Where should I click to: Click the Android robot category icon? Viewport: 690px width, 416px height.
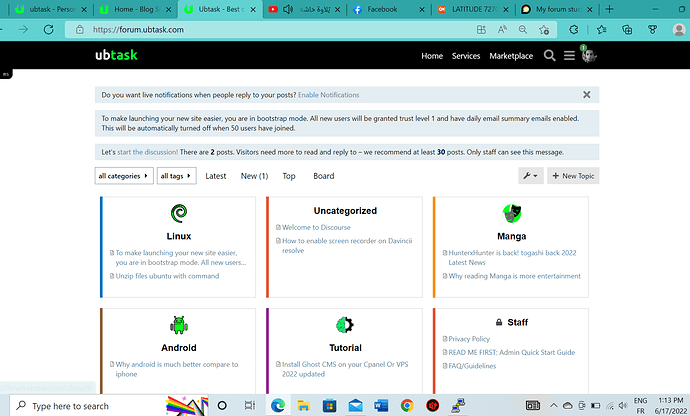[179, 325]
